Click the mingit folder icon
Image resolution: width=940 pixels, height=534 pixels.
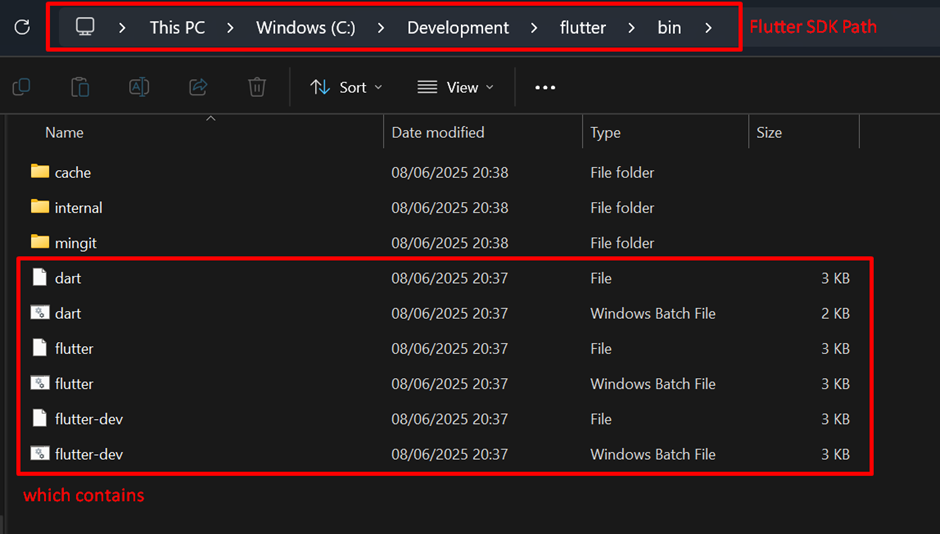40,242
